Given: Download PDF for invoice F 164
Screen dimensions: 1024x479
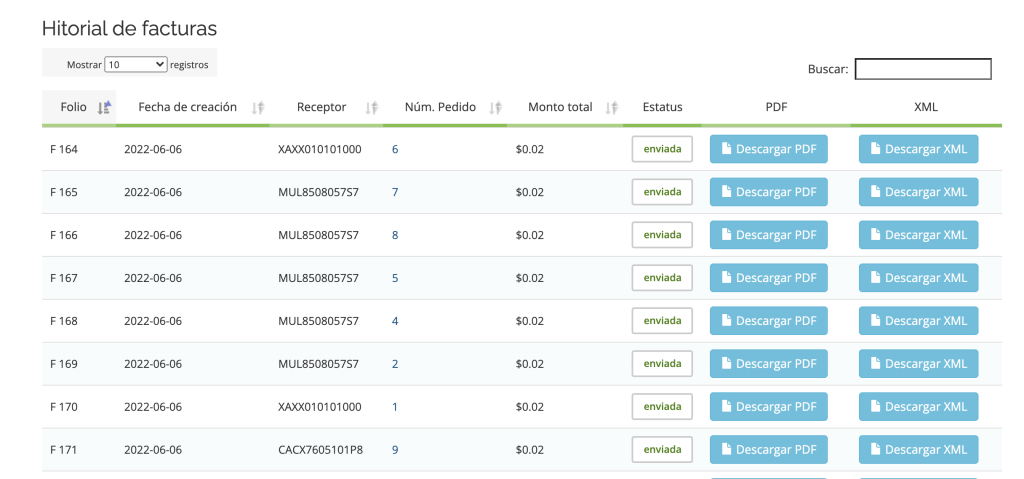Looking at the screenshot, I should click(x=769, y=149).
